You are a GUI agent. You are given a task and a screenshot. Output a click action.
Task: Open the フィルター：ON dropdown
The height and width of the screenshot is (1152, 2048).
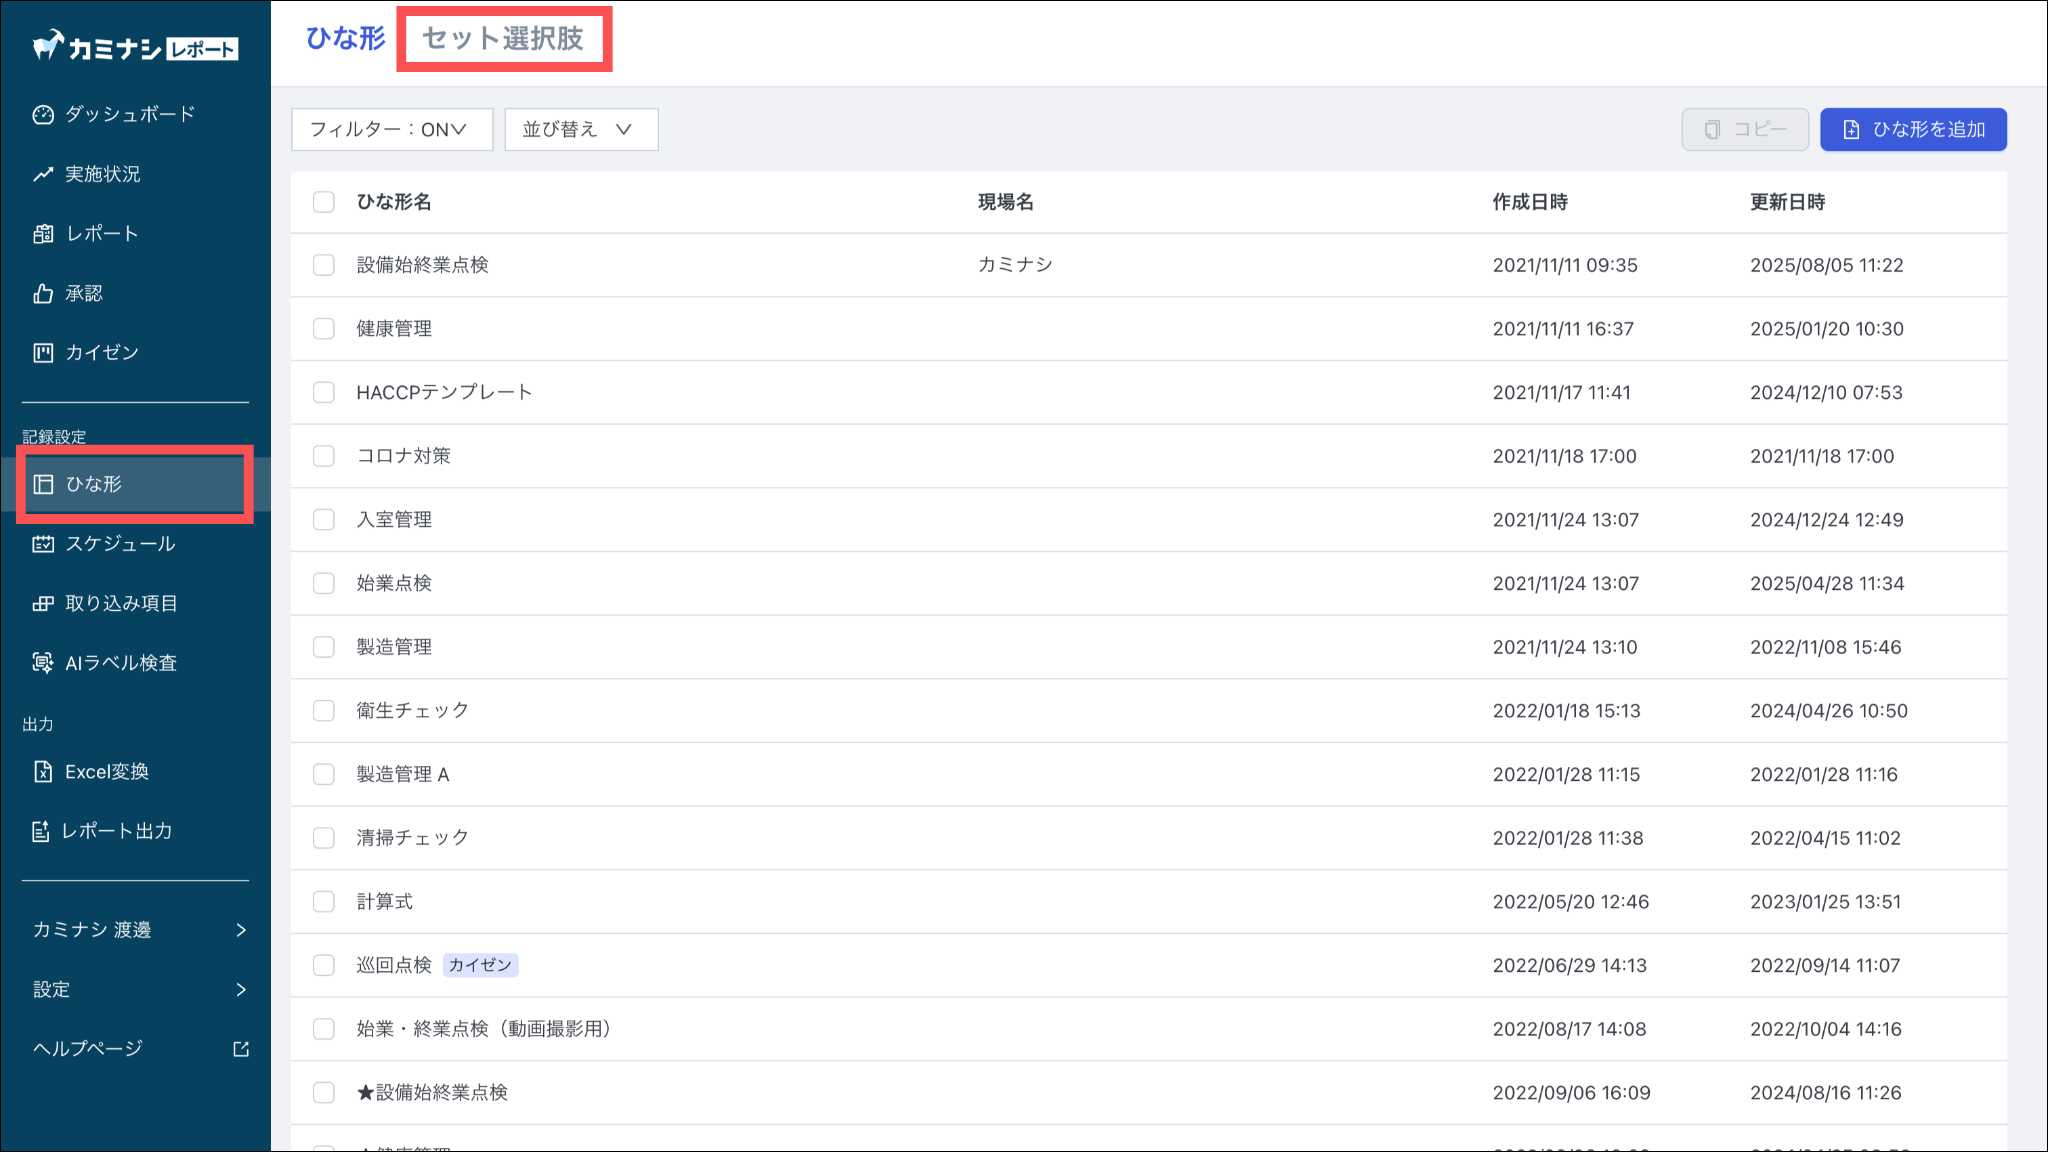click(391, 130)
